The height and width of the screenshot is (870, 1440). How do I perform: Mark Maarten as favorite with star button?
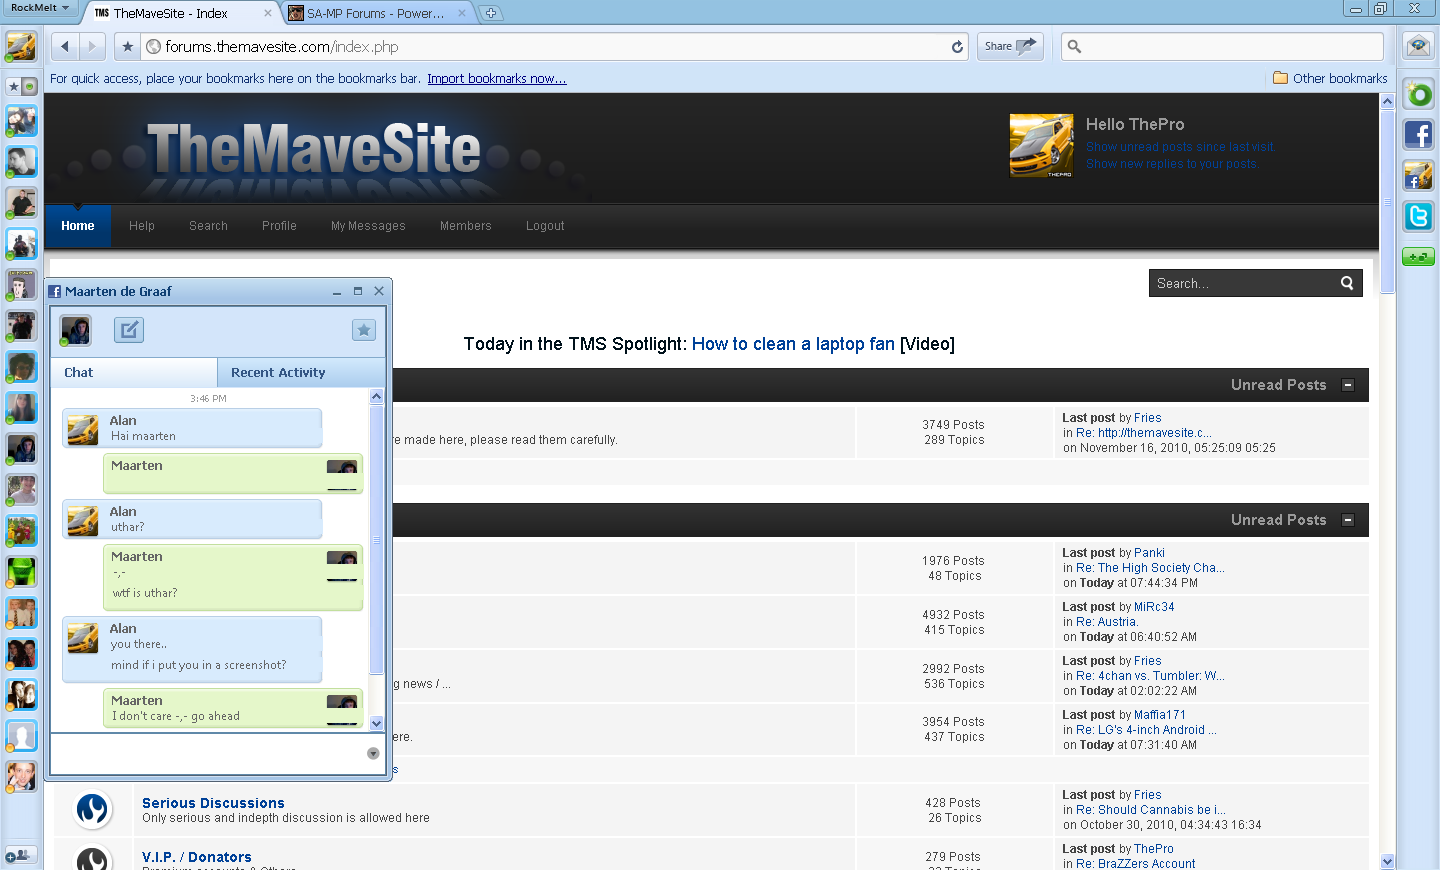[364, 330]
